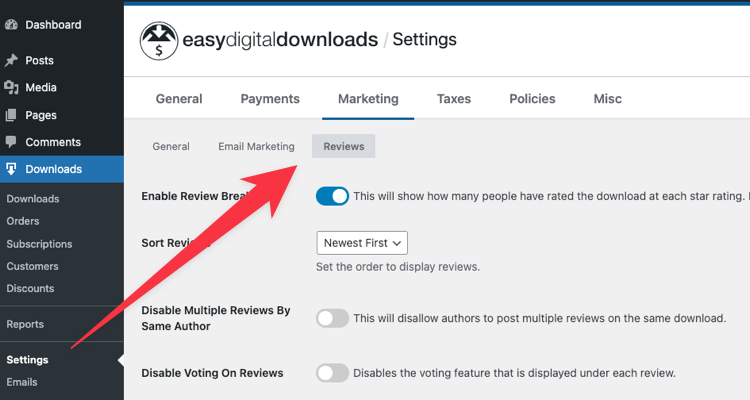Open the Orders submenu link
This screenshot has width=750, height=400.
pos(22,221)
